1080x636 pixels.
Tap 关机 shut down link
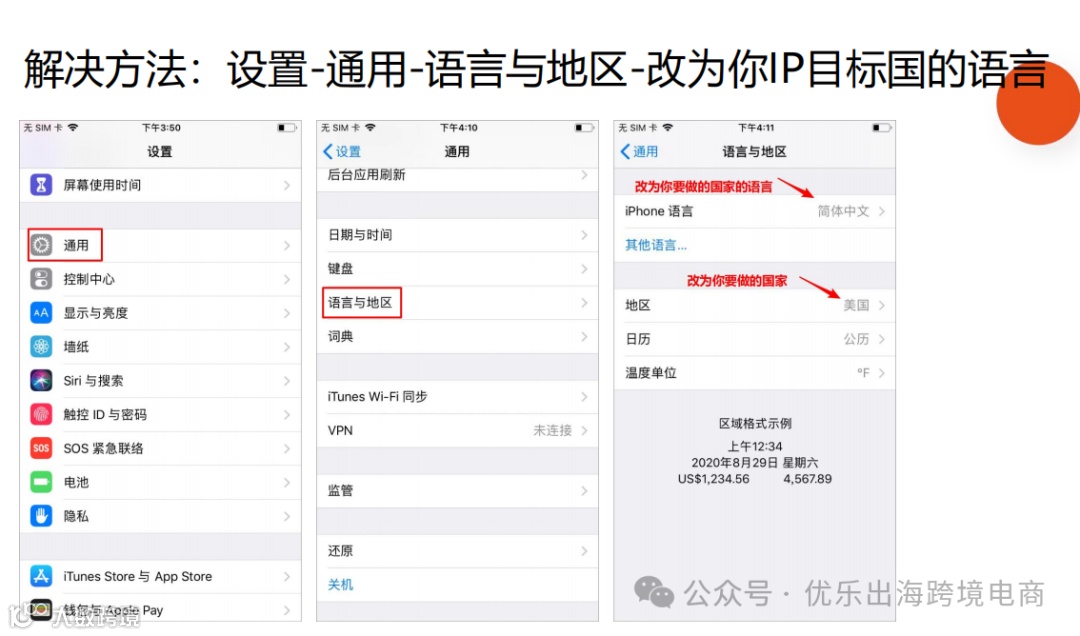point(340,584)
